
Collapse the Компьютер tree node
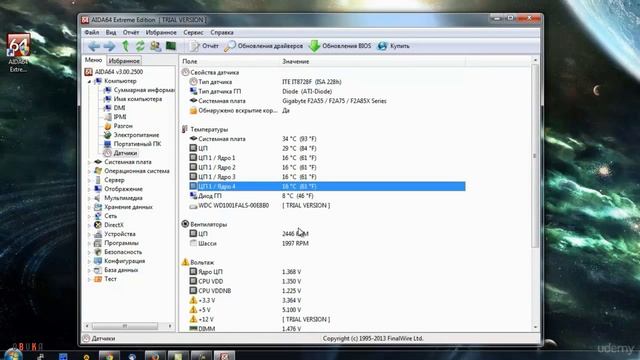pos(89,81)
